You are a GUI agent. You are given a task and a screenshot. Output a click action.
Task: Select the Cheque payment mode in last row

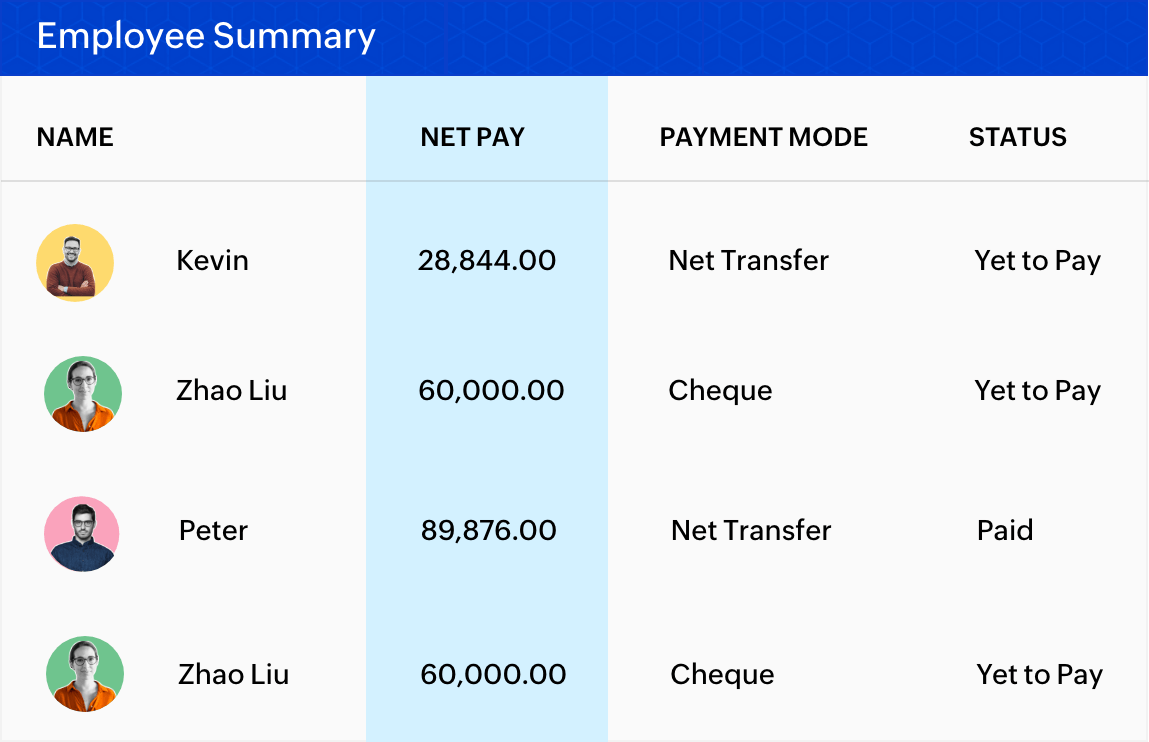click(x=722, y=674)
